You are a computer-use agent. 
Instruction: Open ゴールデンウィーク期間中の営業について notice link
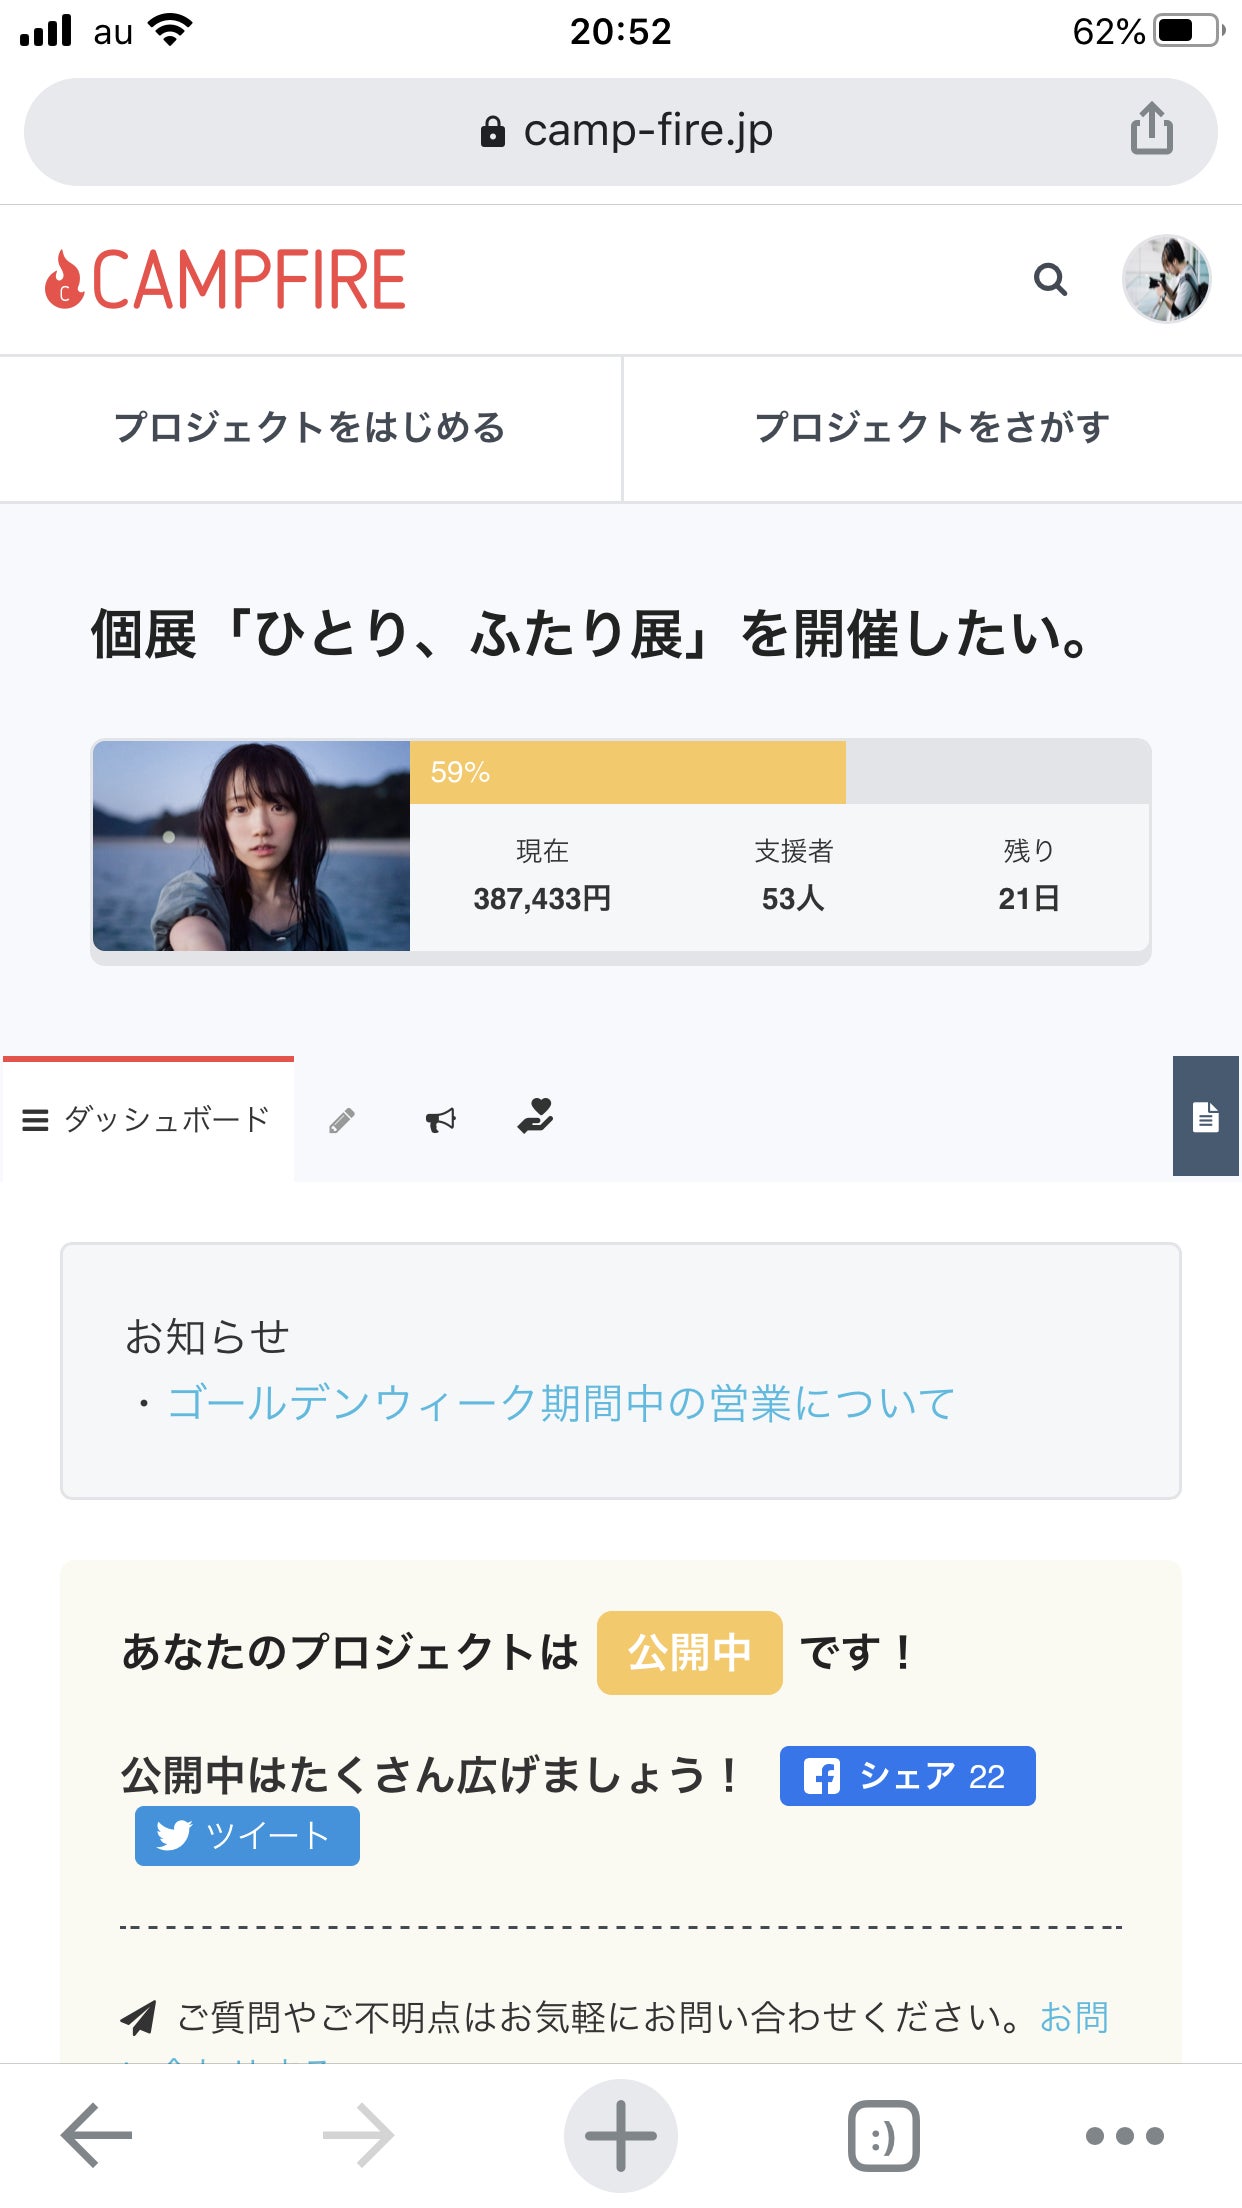click(560, 1403)
